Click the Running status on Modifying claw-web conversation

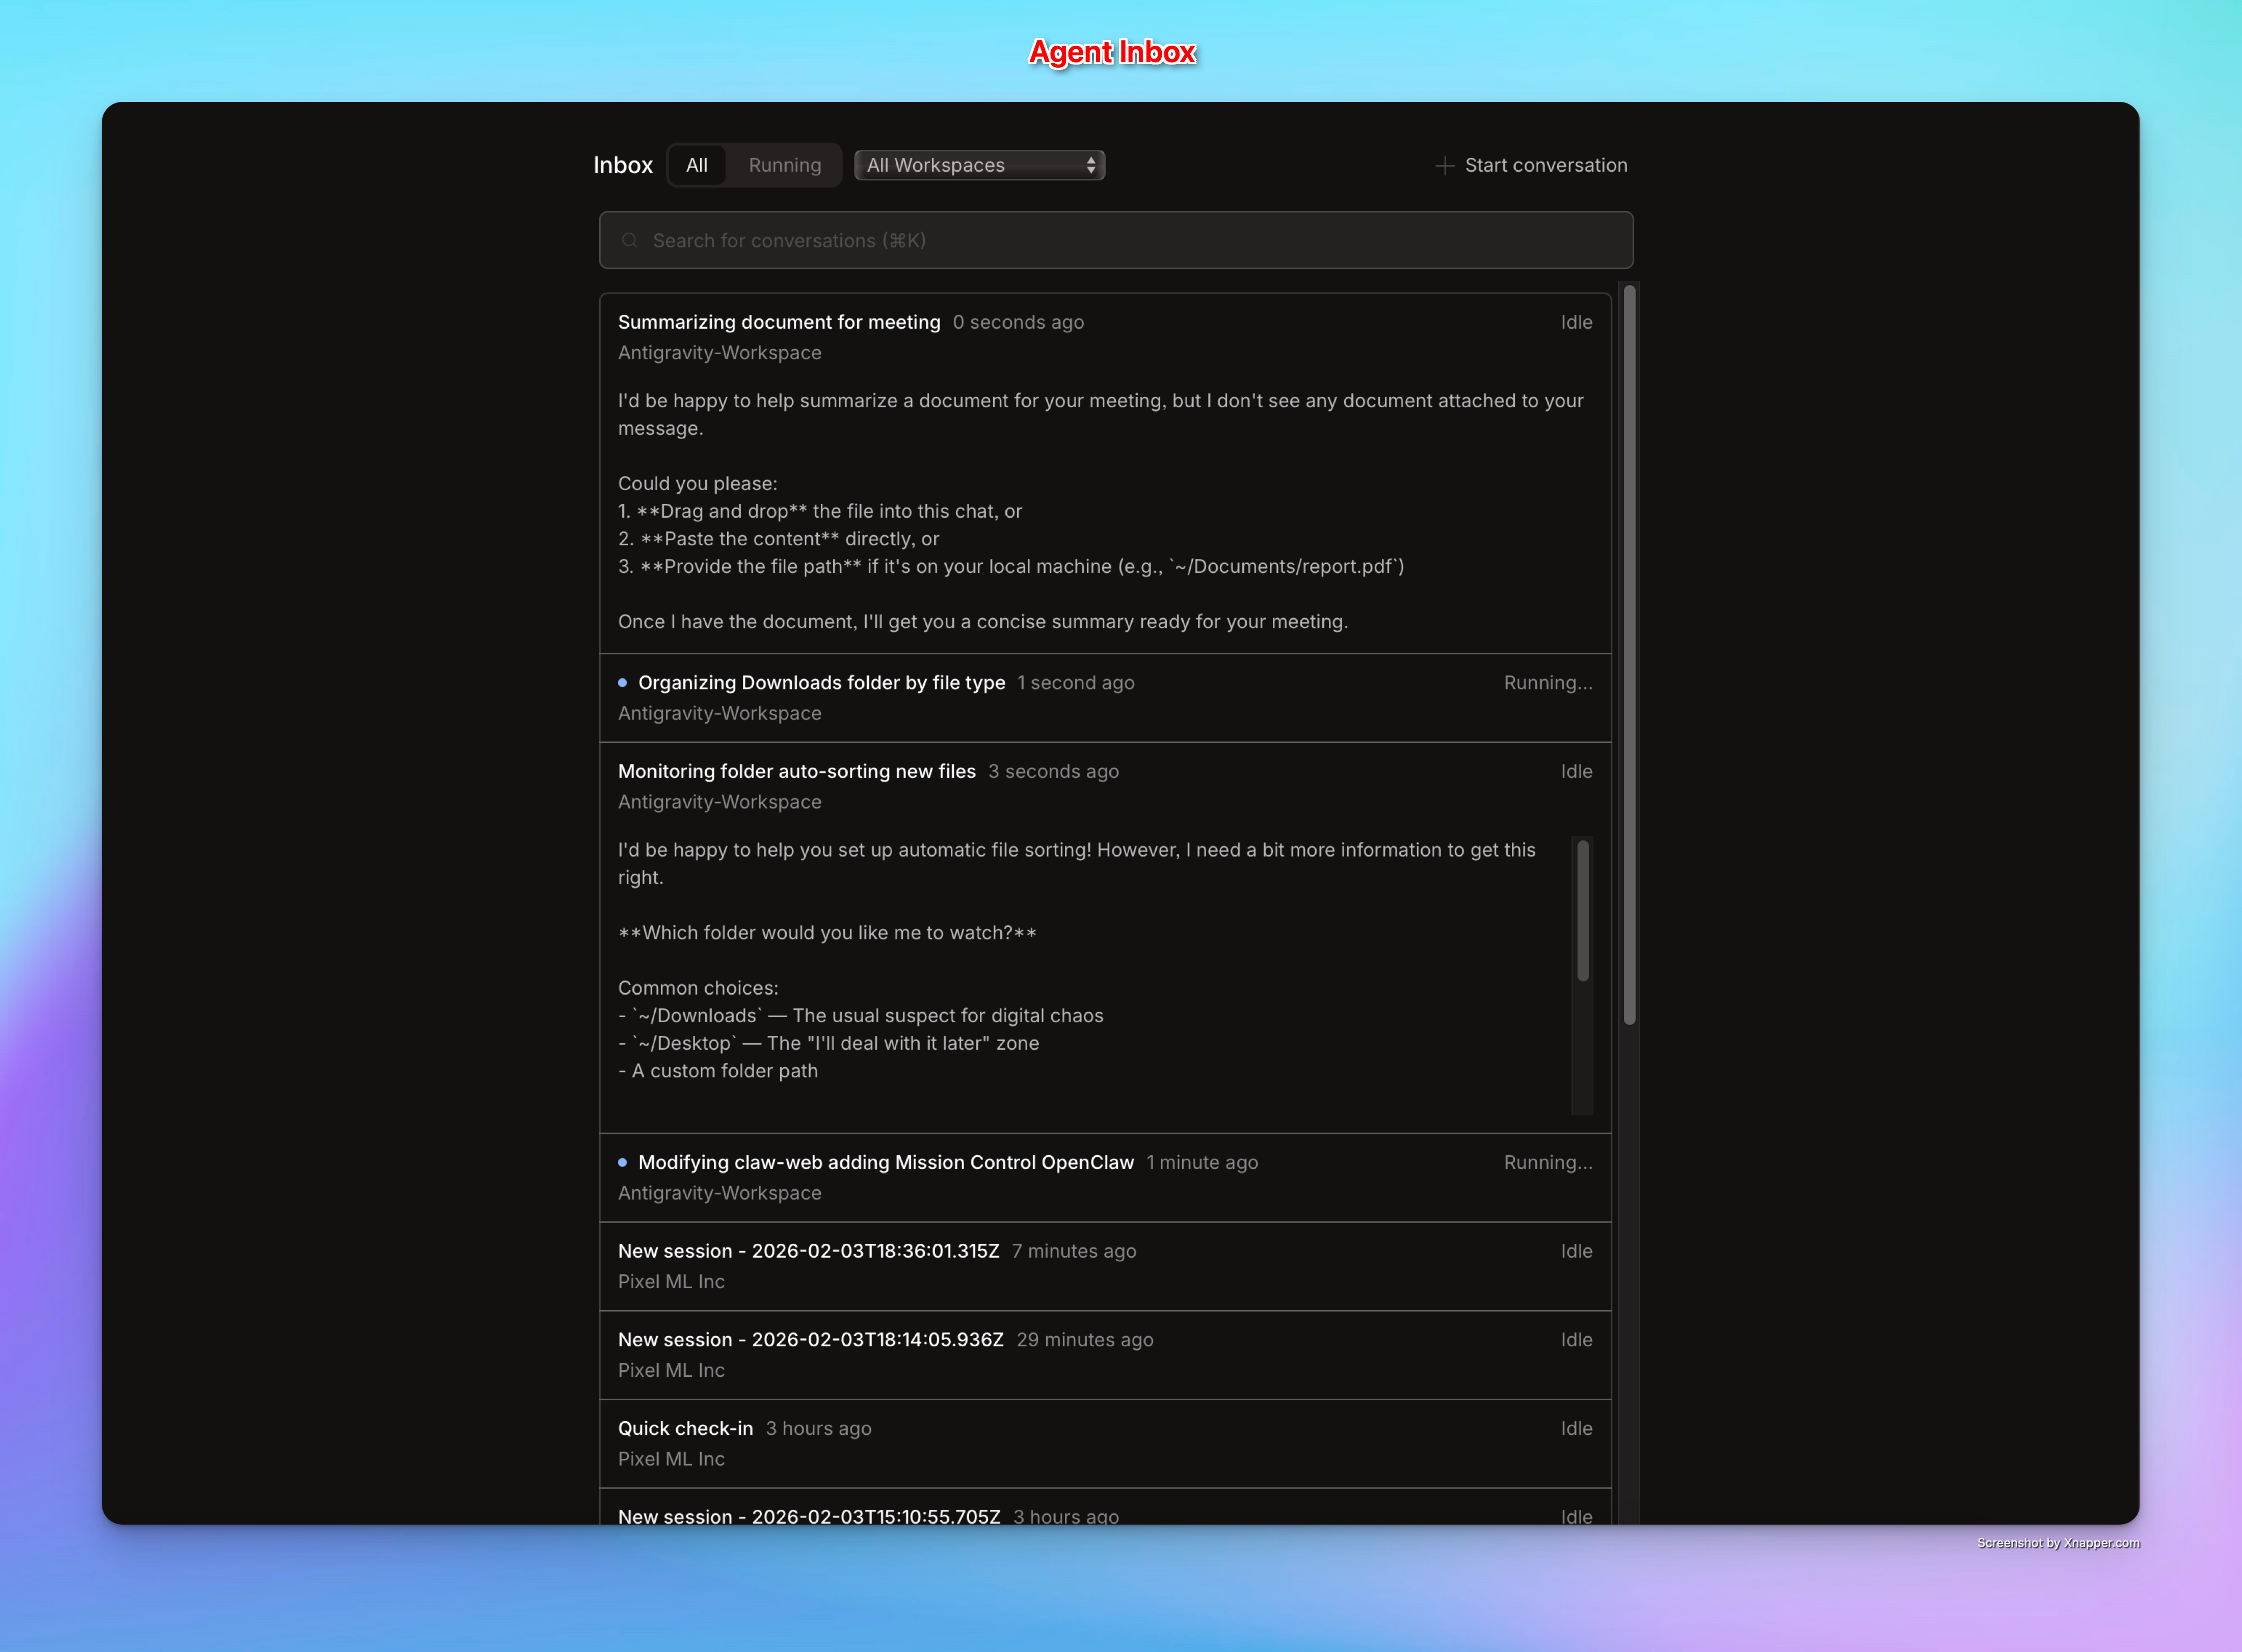(x=1547, y=1162)
